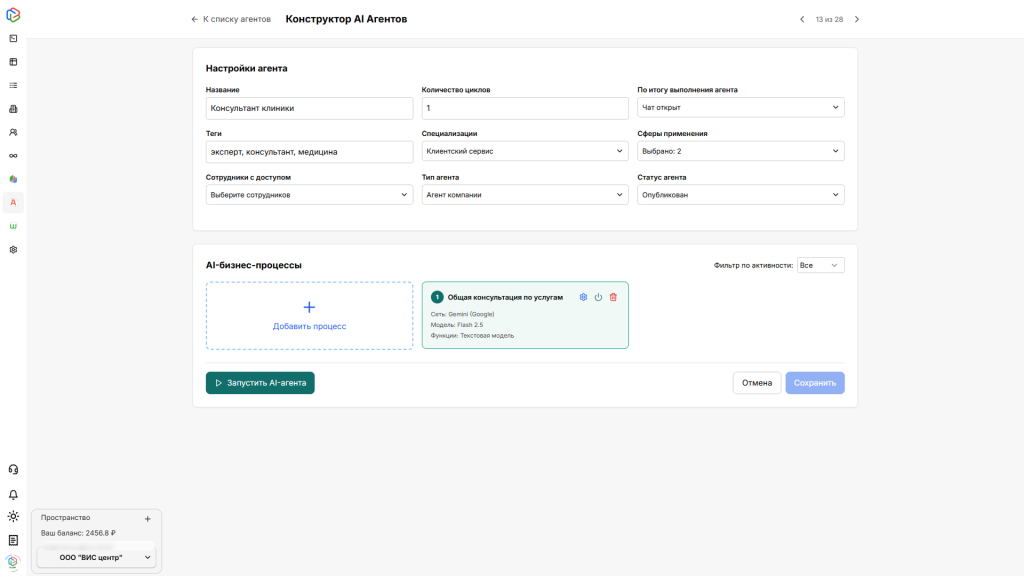Expand the Сферы применения dropdown
The image size is (1024, 576).
pyautogui.click(x=740, y=151)
